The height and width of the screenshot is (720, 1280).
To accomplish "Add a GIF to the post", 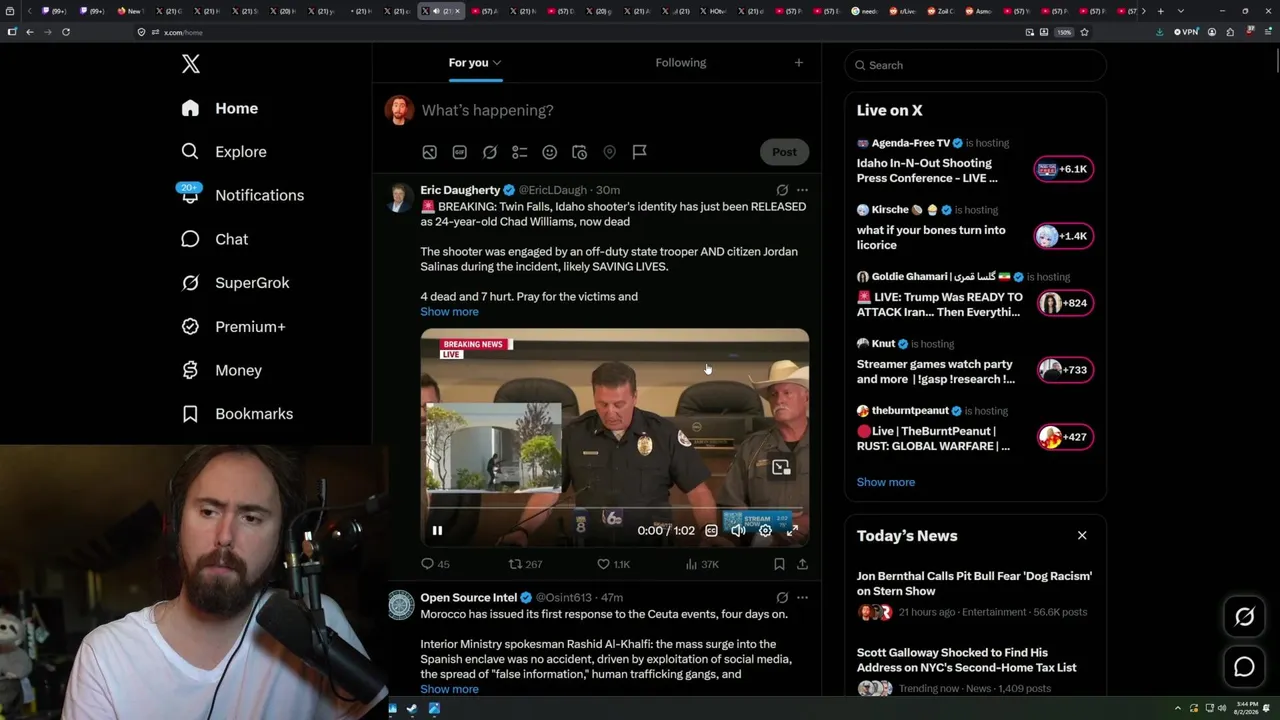I will coord(460,152).
